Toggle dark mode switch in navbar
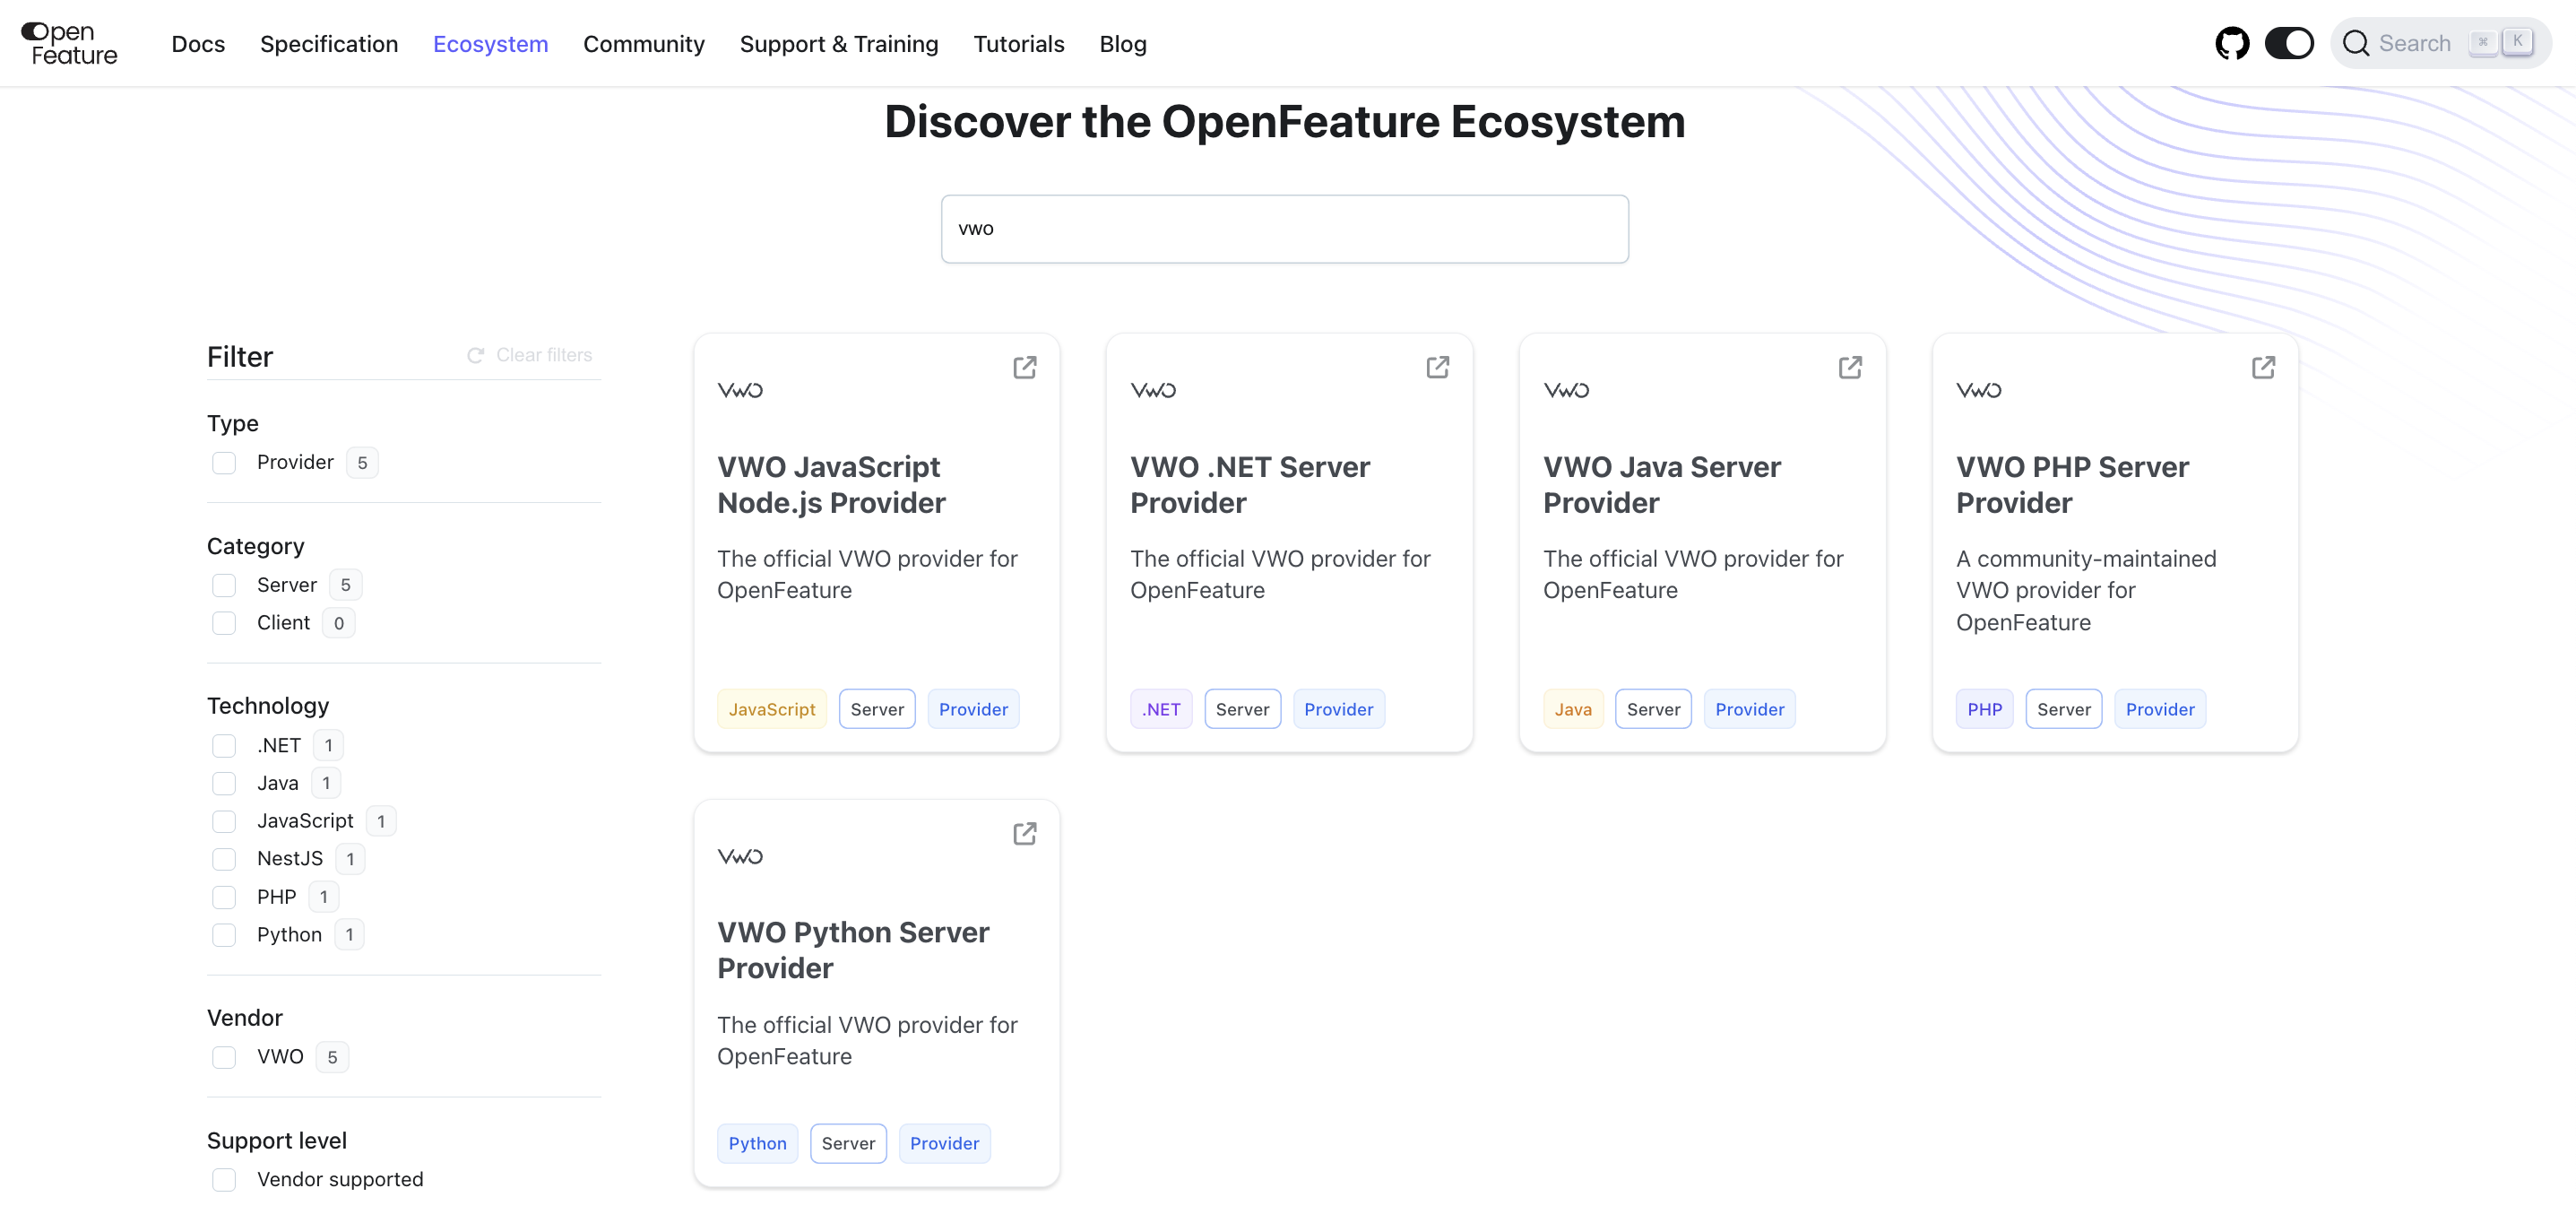Image resolution: width=2576 pixels, height=1223 pixels. pyautogui.click(x=2288, y=43)
